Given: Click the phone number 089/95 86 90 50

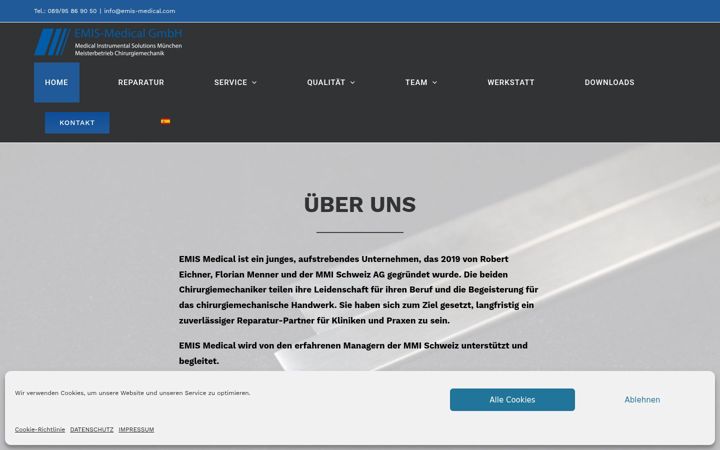Looking at the screenshot, I should point(72,11).
